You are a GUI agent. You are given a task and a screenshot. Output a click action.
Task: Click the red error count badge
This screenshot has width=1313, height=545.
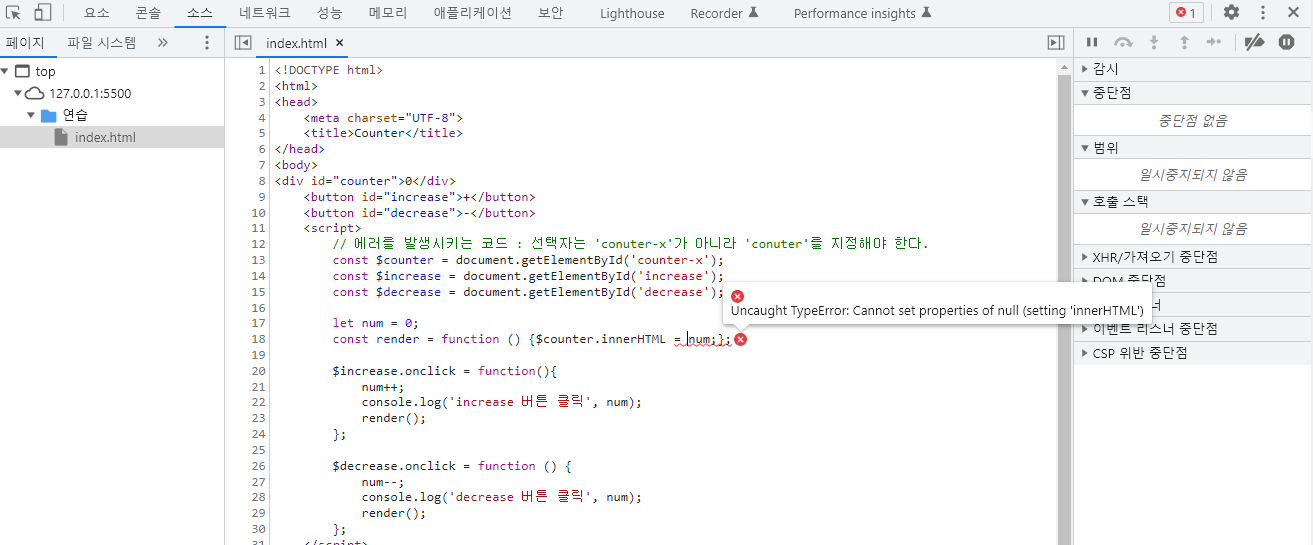pos(1186,13)
